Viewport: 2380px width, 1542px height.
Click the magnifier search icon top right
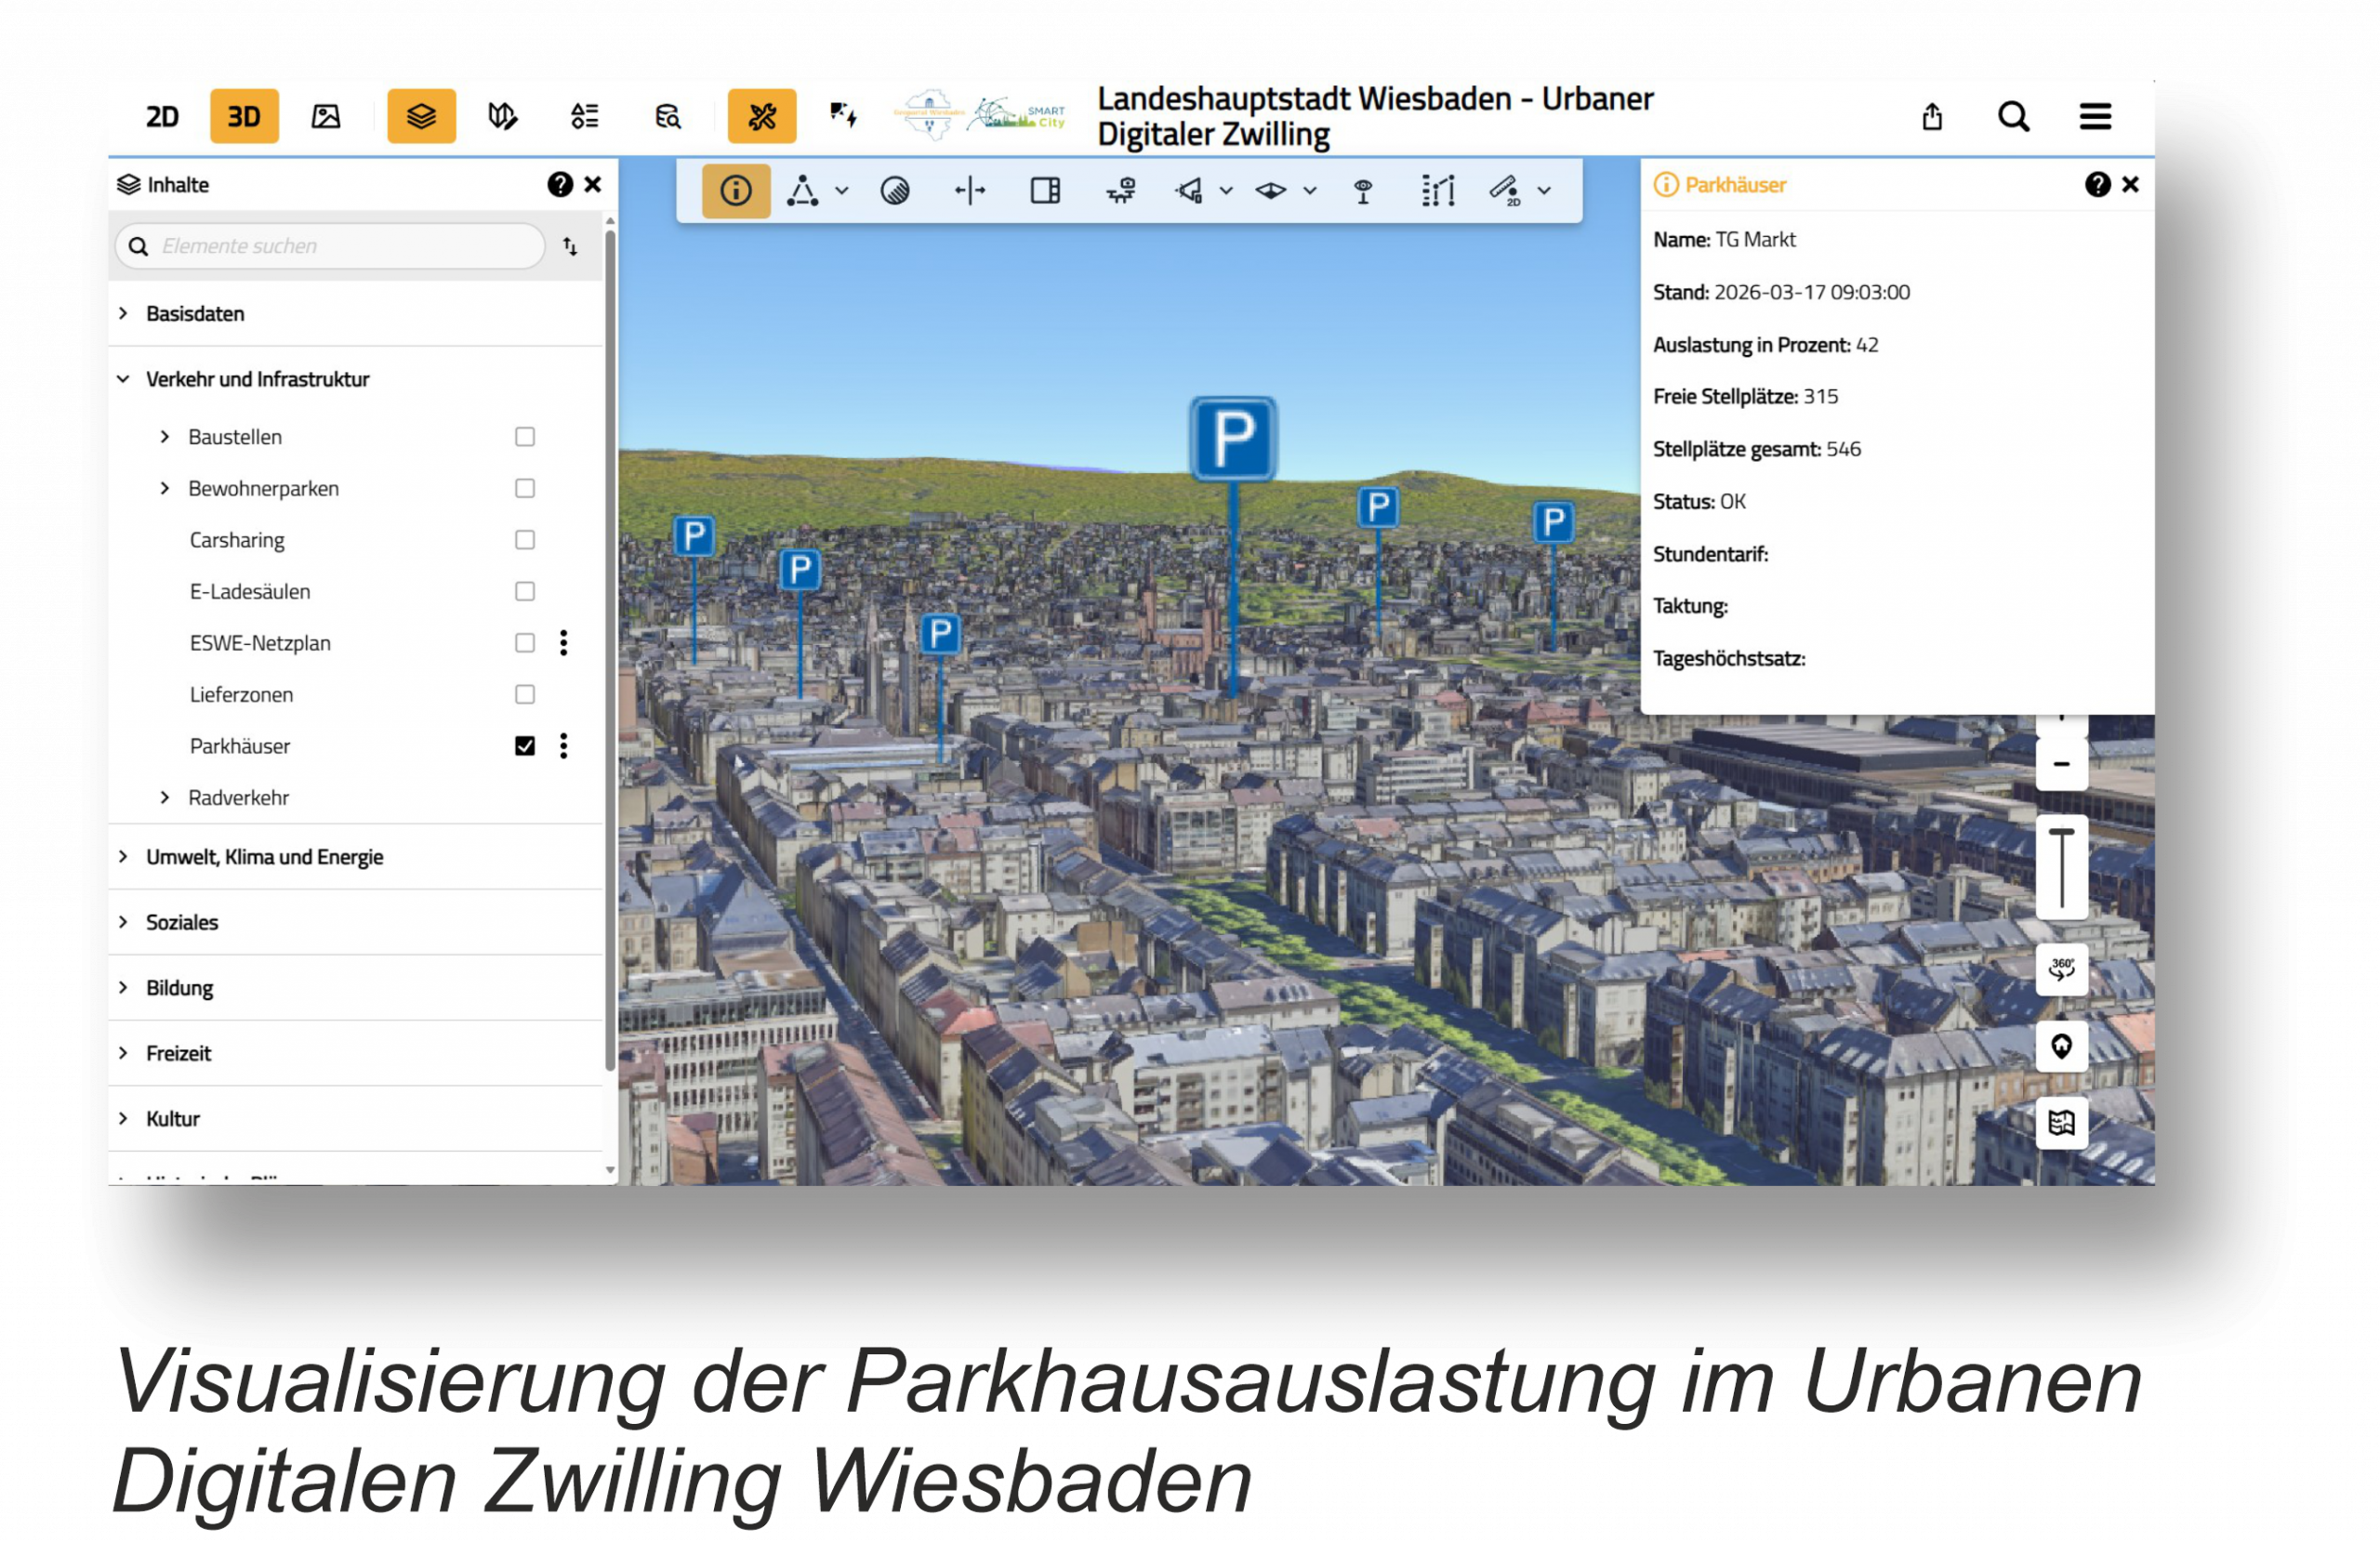(x=2013, y=117)
